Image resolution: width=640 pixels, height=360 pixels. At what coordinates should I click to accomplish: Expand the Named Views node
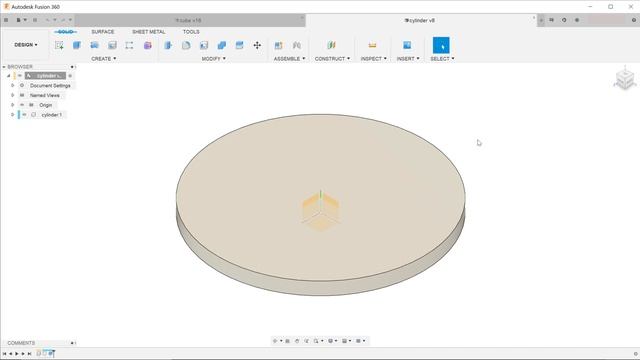pyautogui.click(x=12, y=95)
